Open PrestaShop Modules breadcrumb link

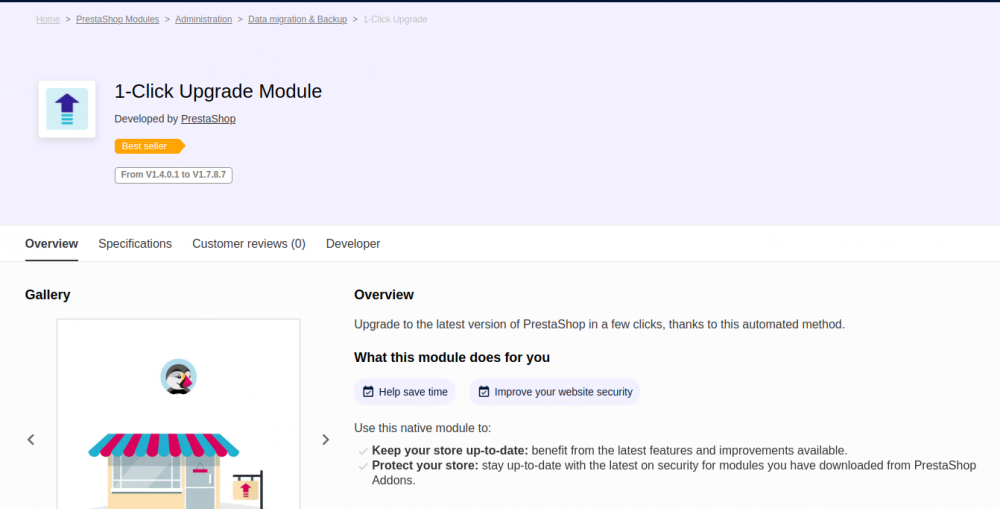(x=117, y=19)
